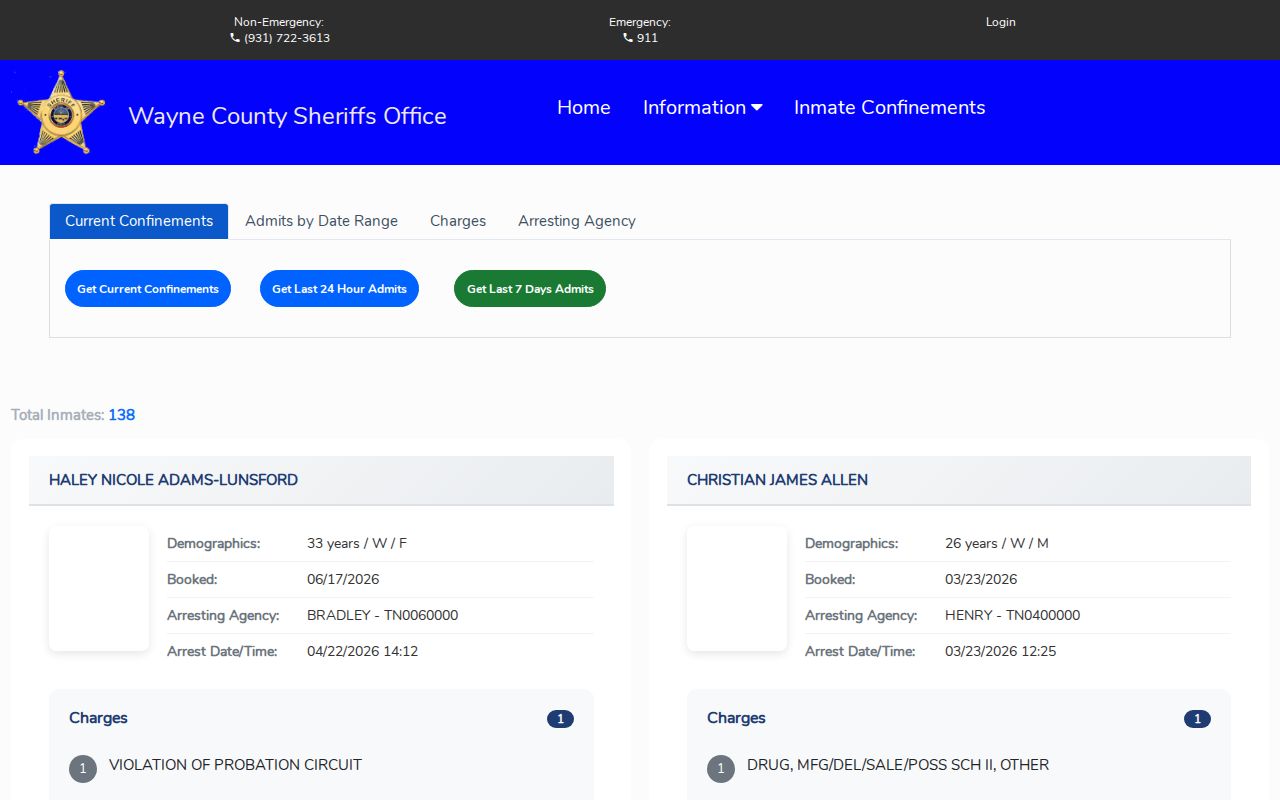Click the non-emergency phone icon
Viewport: 1280px width, 800px height.
(235, 38)
